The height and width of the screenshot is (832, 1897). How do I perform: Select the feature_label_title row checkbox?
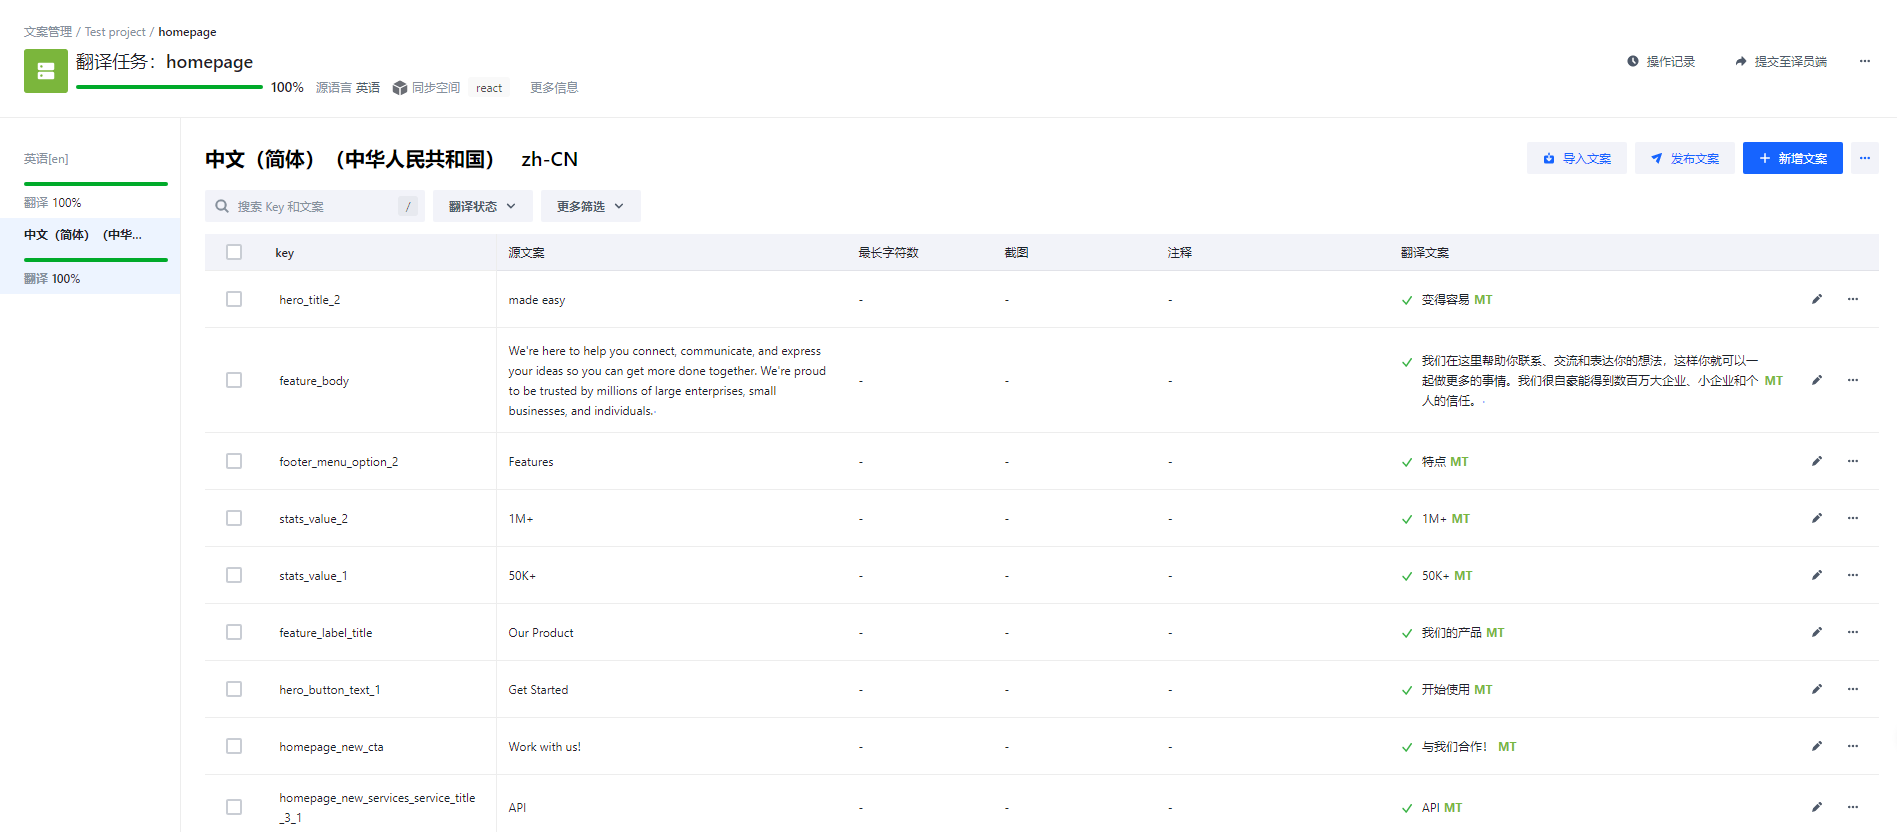click(234, 632)
